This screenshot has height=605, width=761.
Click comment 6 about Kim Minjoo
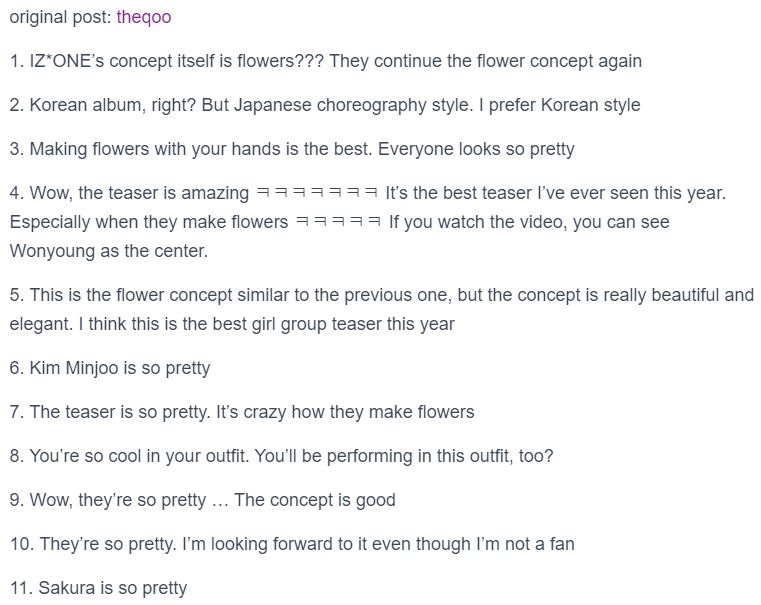[x=110, y=368]
